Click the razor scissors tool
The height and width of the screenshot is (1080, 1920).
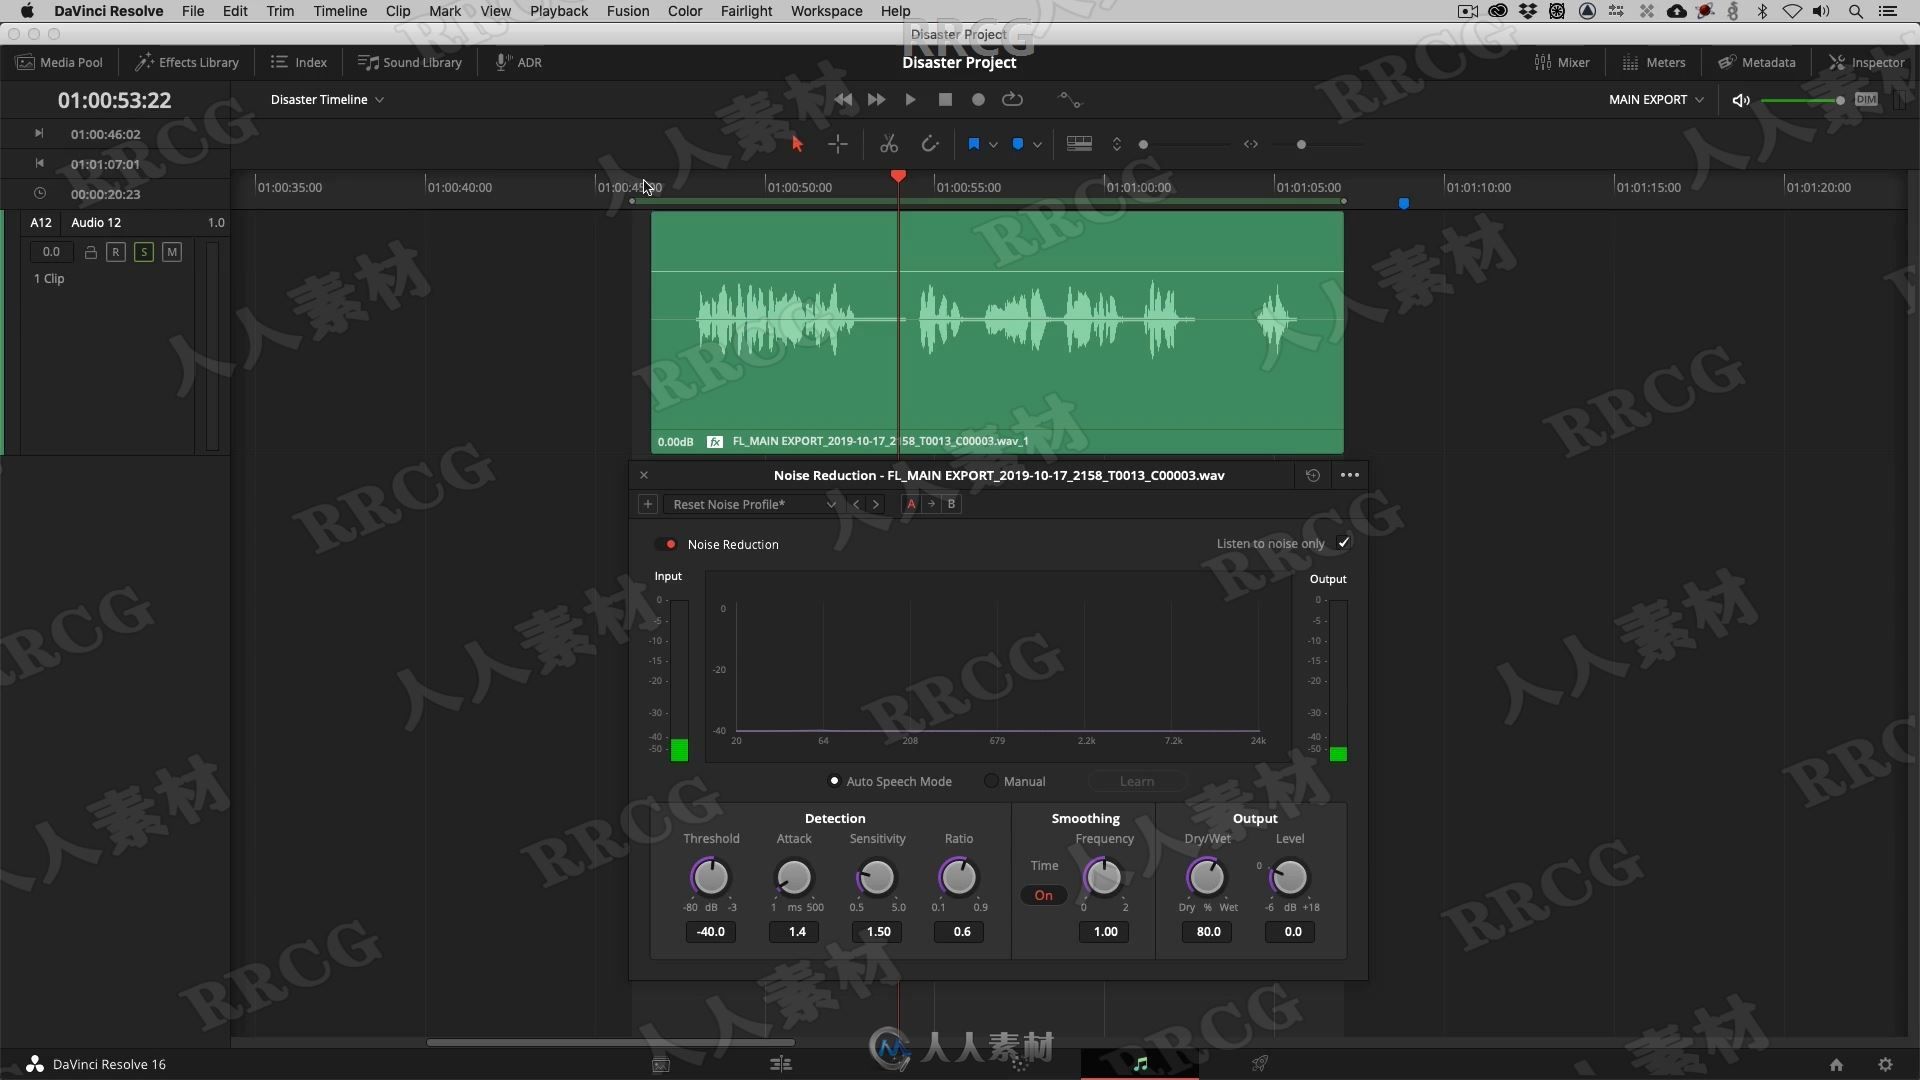tap(888, 144)
